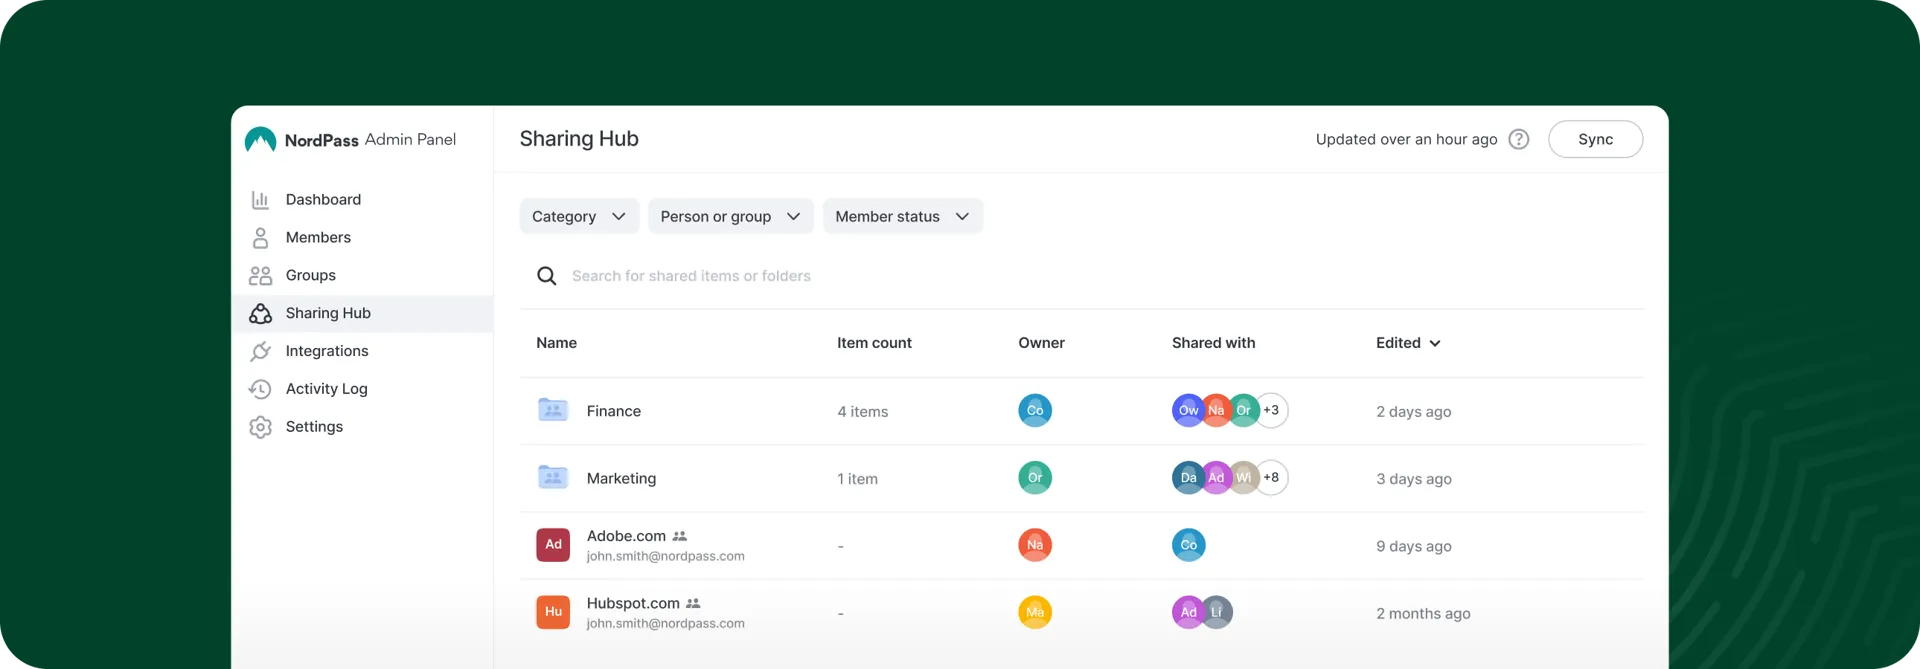1920x669 pixels.
Task: Click the NordPass logo icon
Action: click(260, 140)
